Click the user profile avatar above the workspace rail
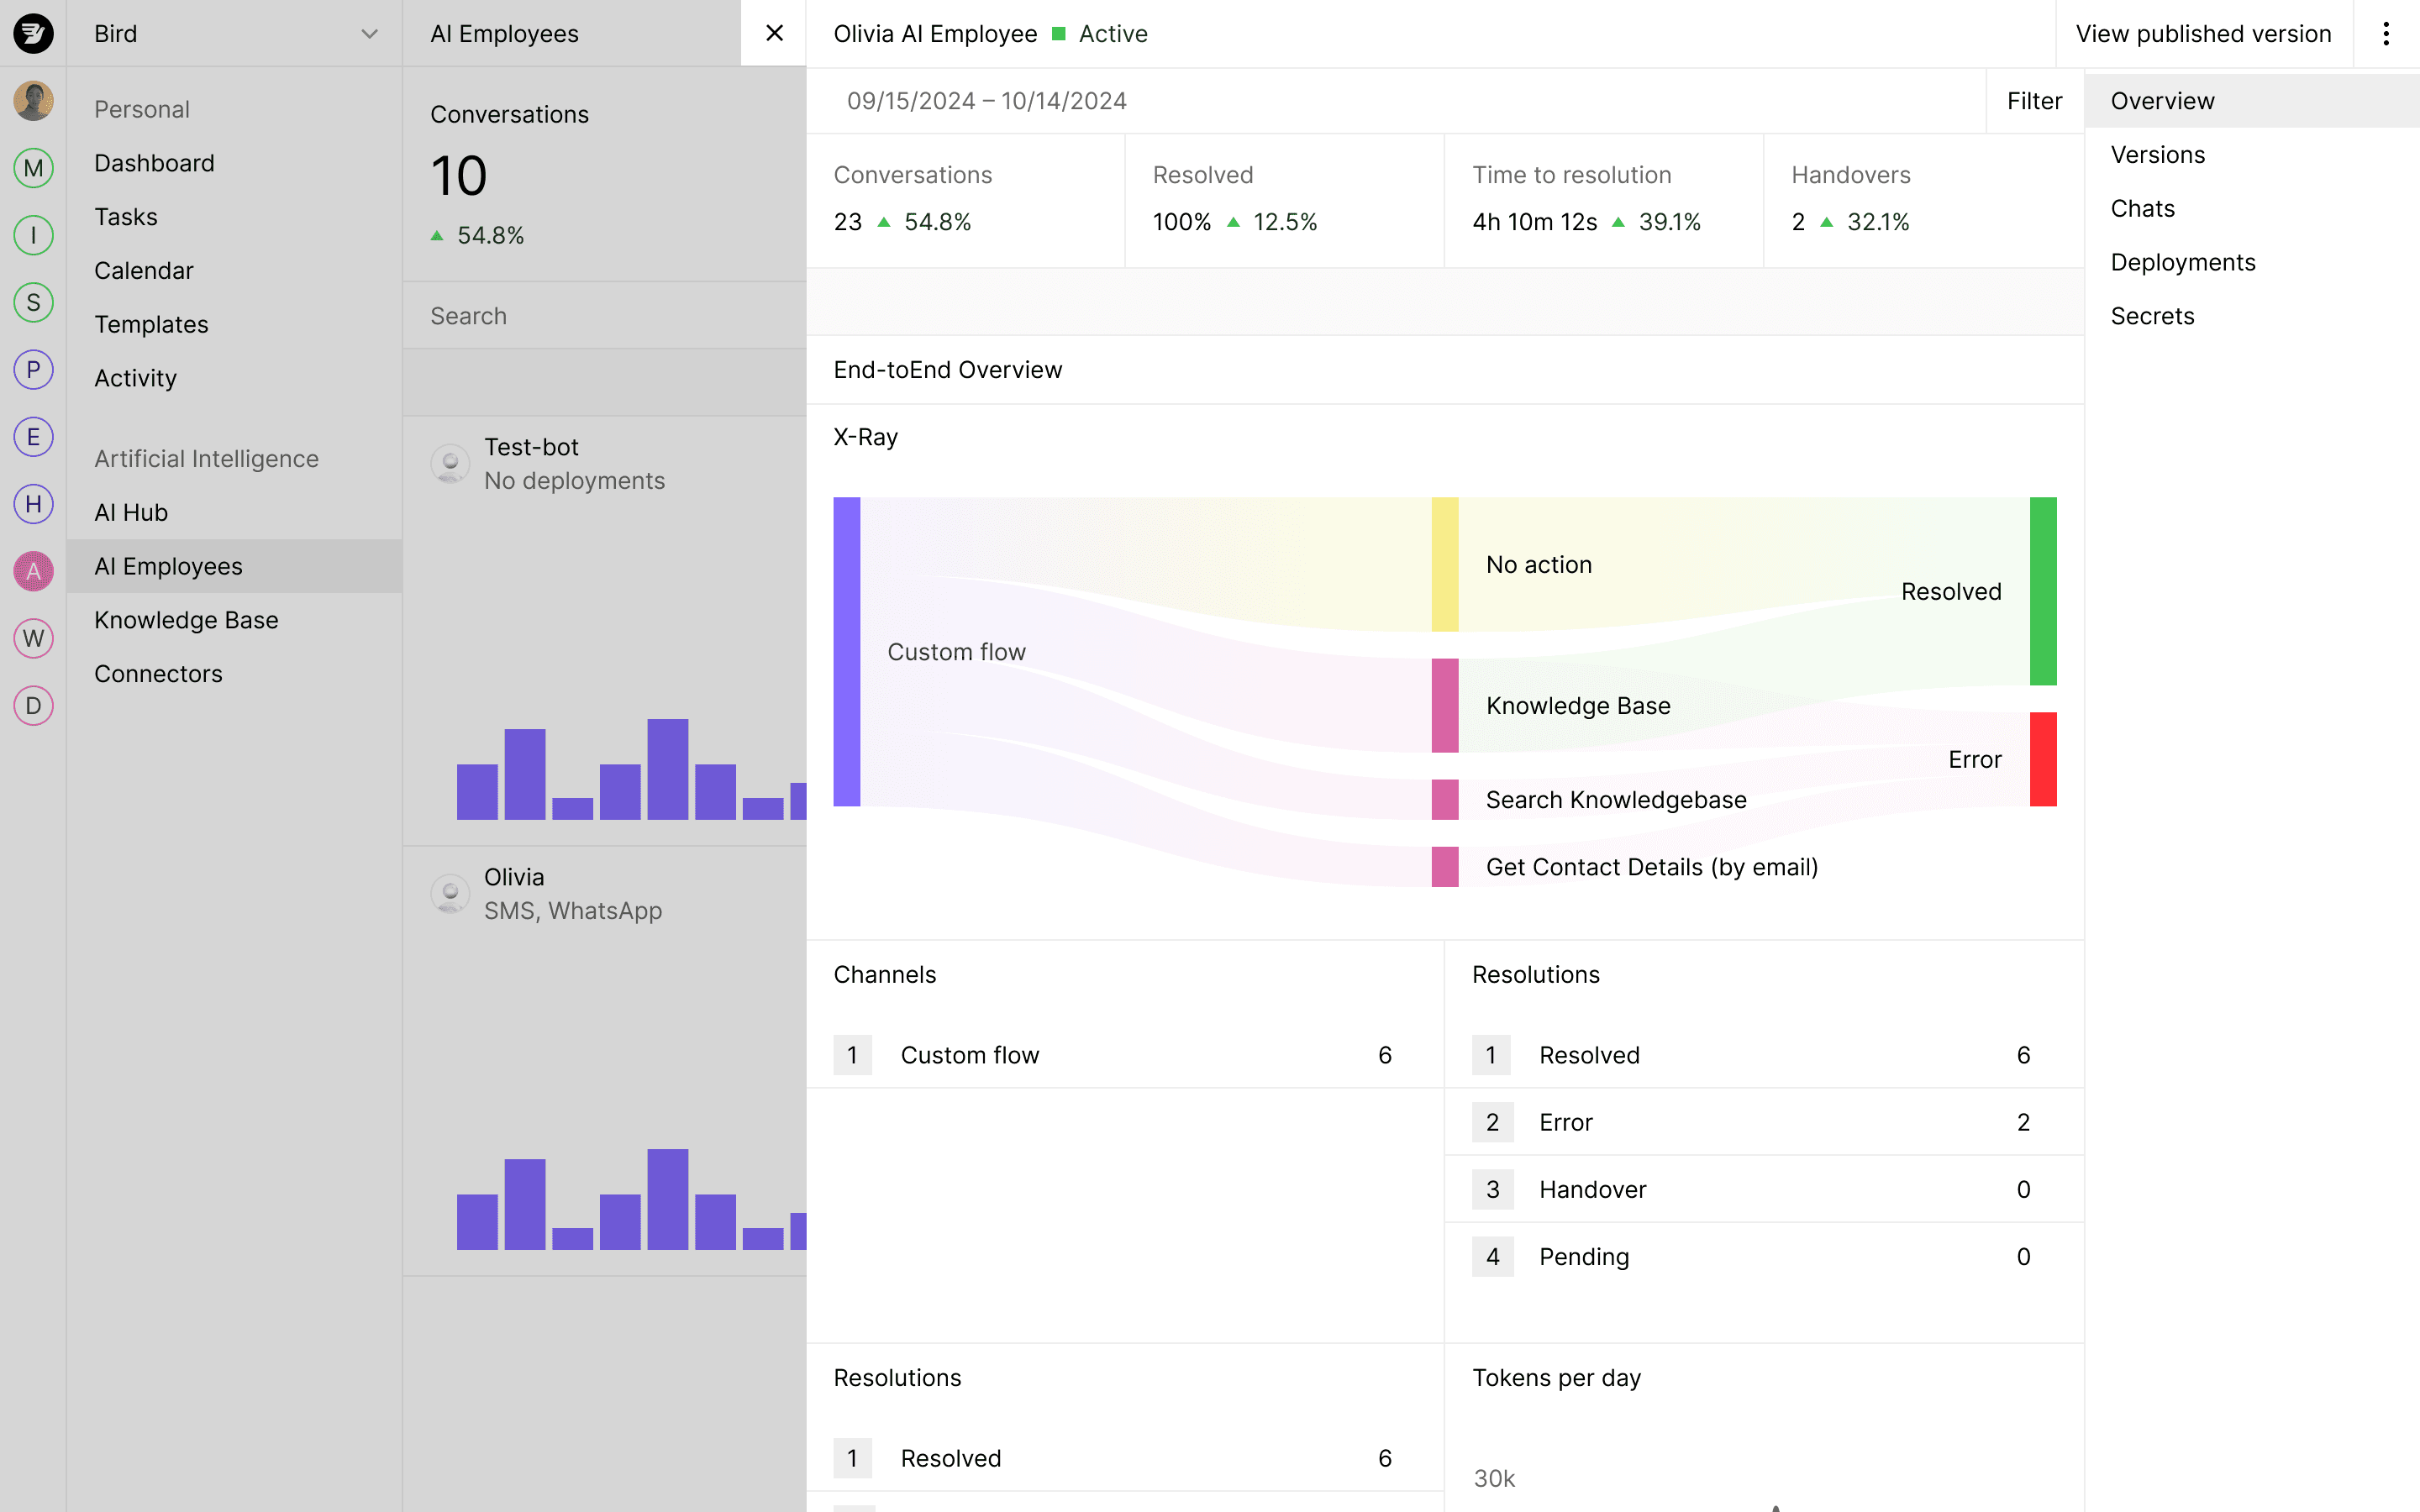Image resolution: width=2420 pixels, height=1512 pixels. click(x=33, y=101)
